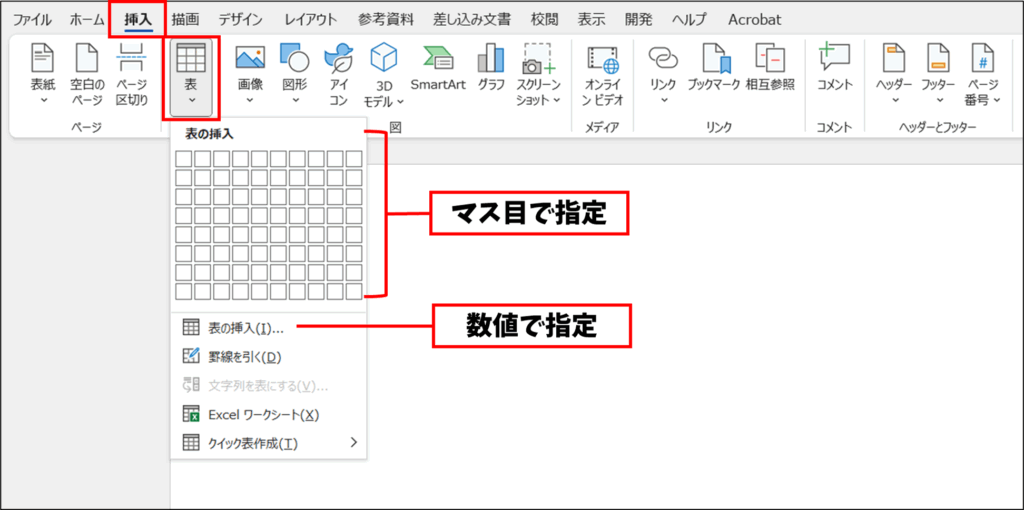1024x510 pixels.
Task: Switch to the Acrobat tab
Action: [755, 20]
